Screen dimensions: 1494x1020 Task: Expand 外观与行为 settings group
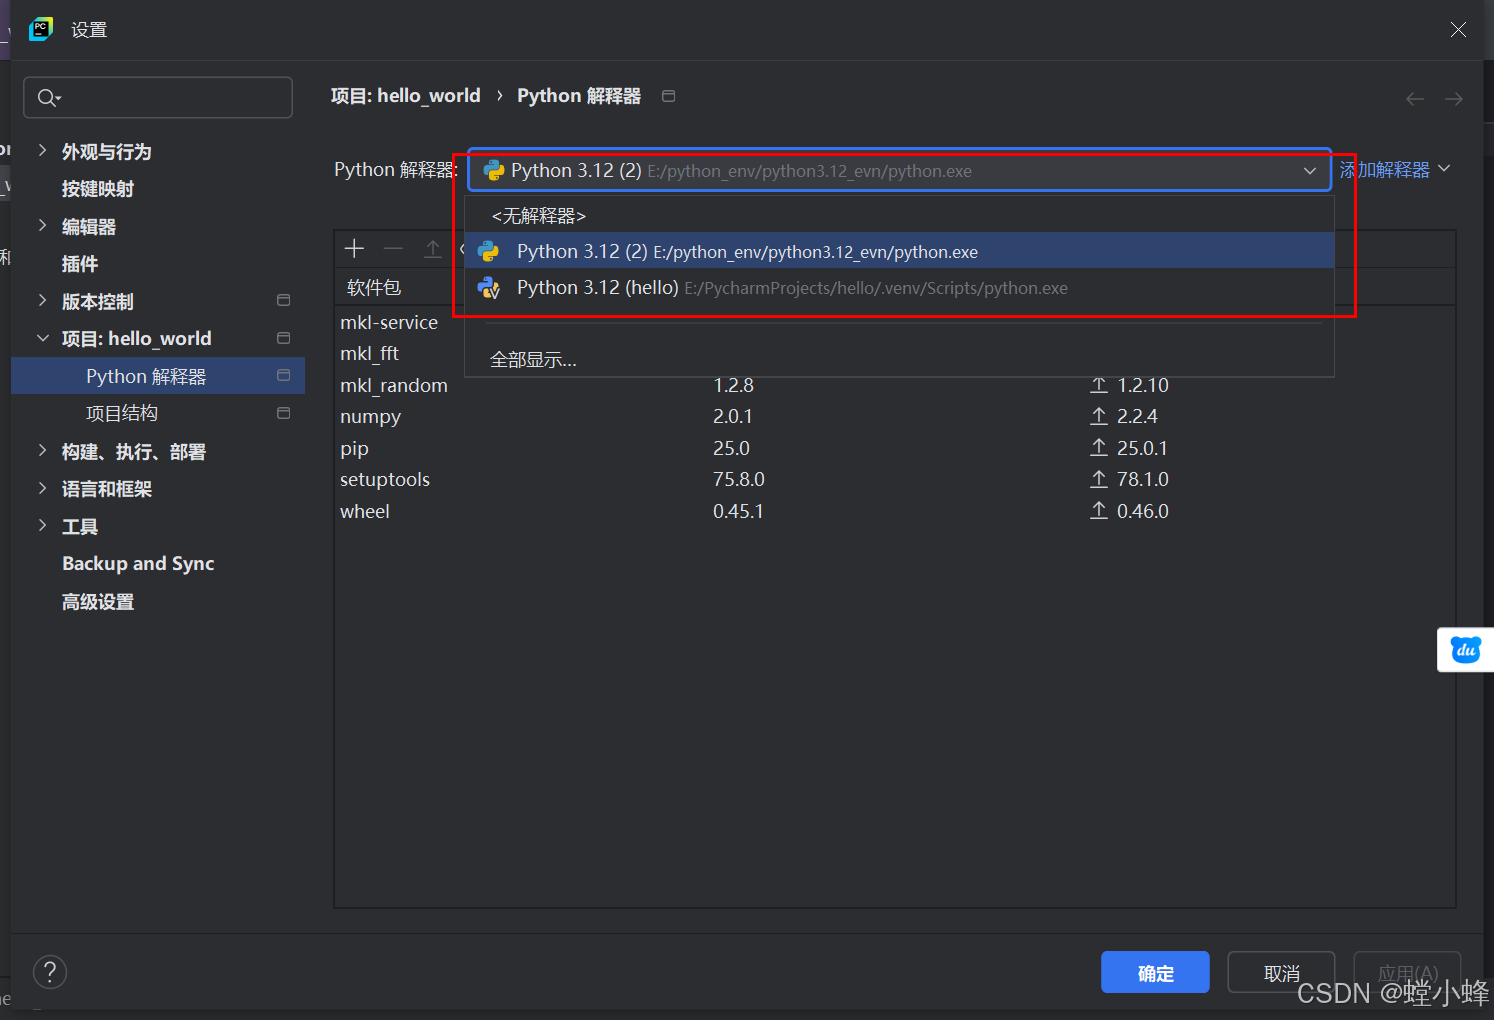[42, 150]
